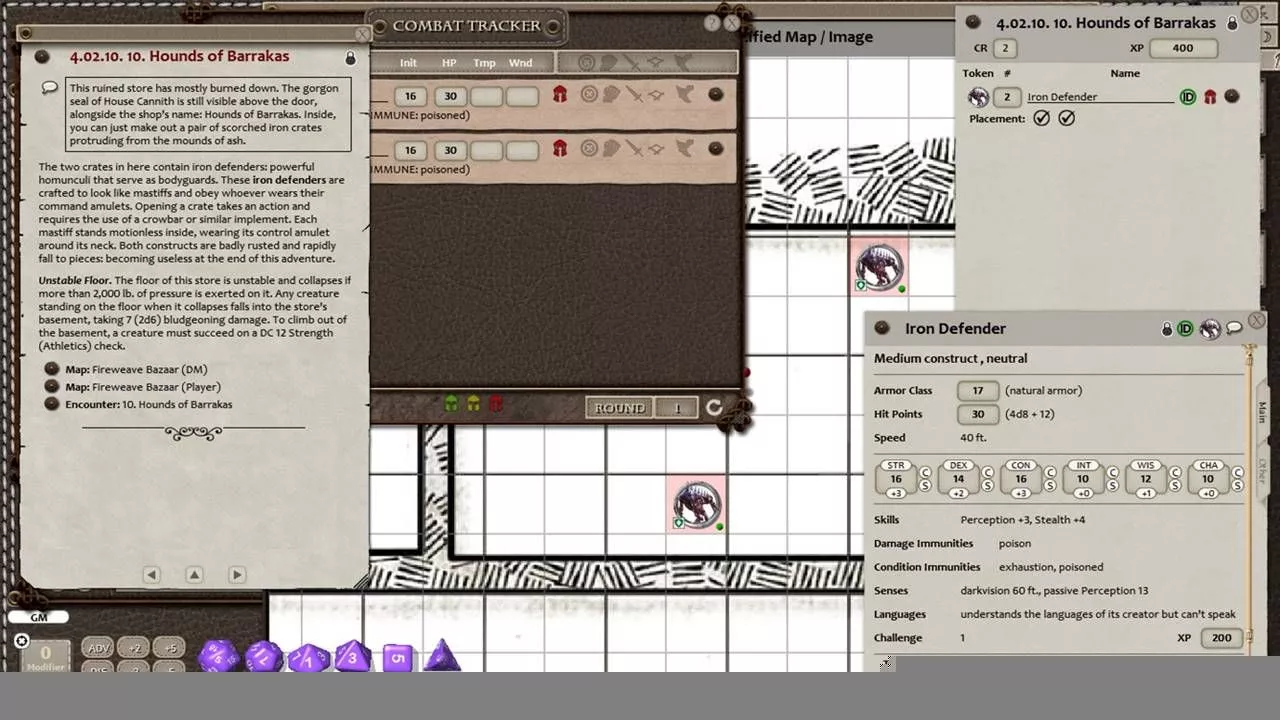Switch to Main tab on NPC sheet

(1262, 412)
